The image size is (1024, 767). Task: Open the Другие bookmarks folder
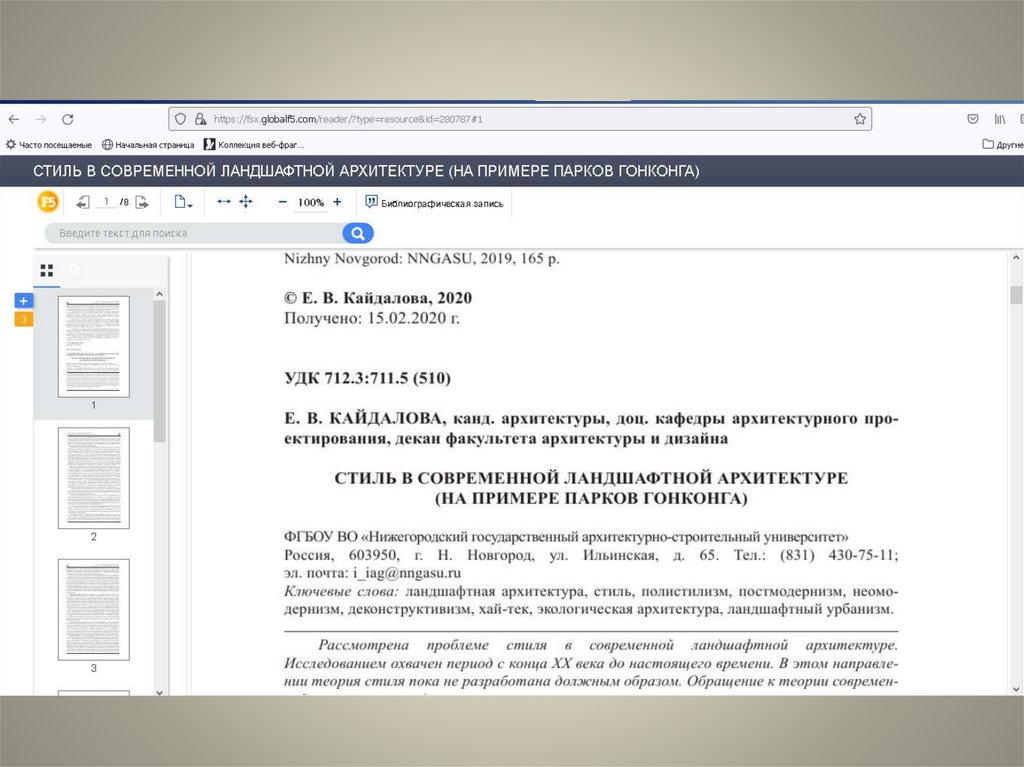pos(1002,144)
